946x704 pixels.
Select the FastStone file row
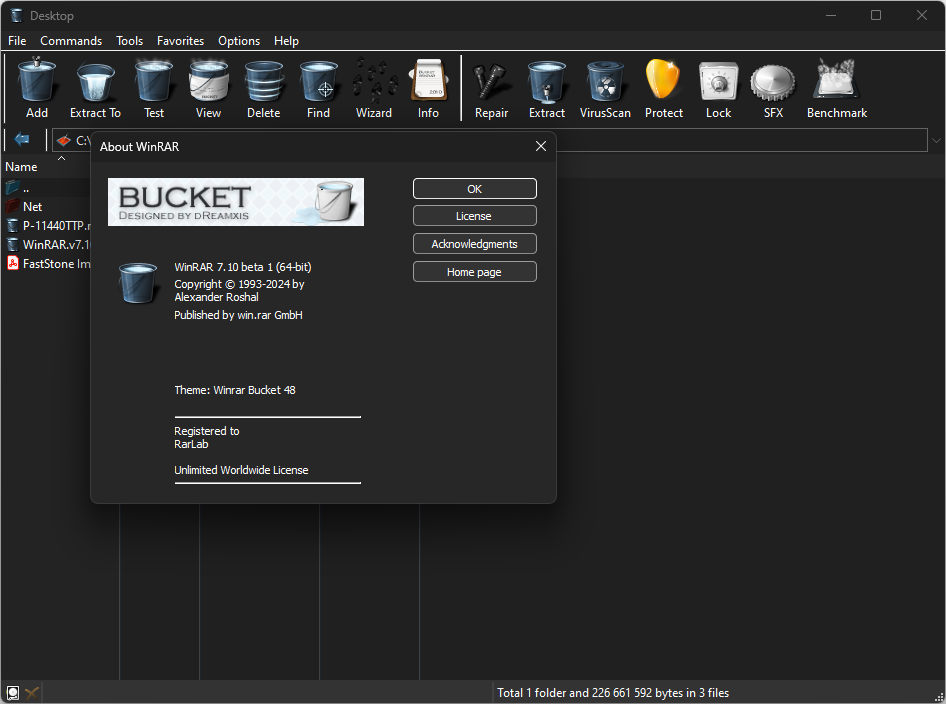[x=47, y=264]
